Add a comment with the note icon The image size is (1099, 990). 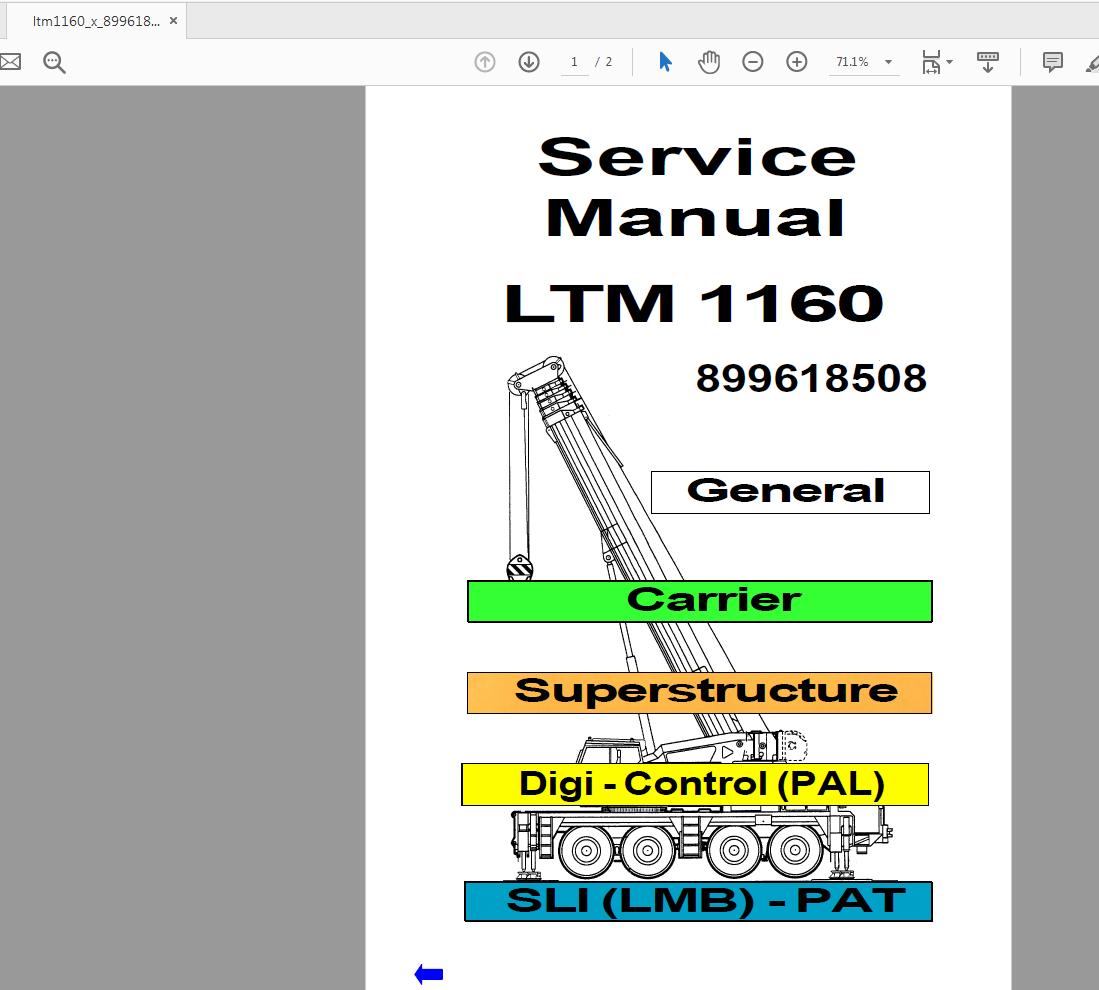(1052, 62)
